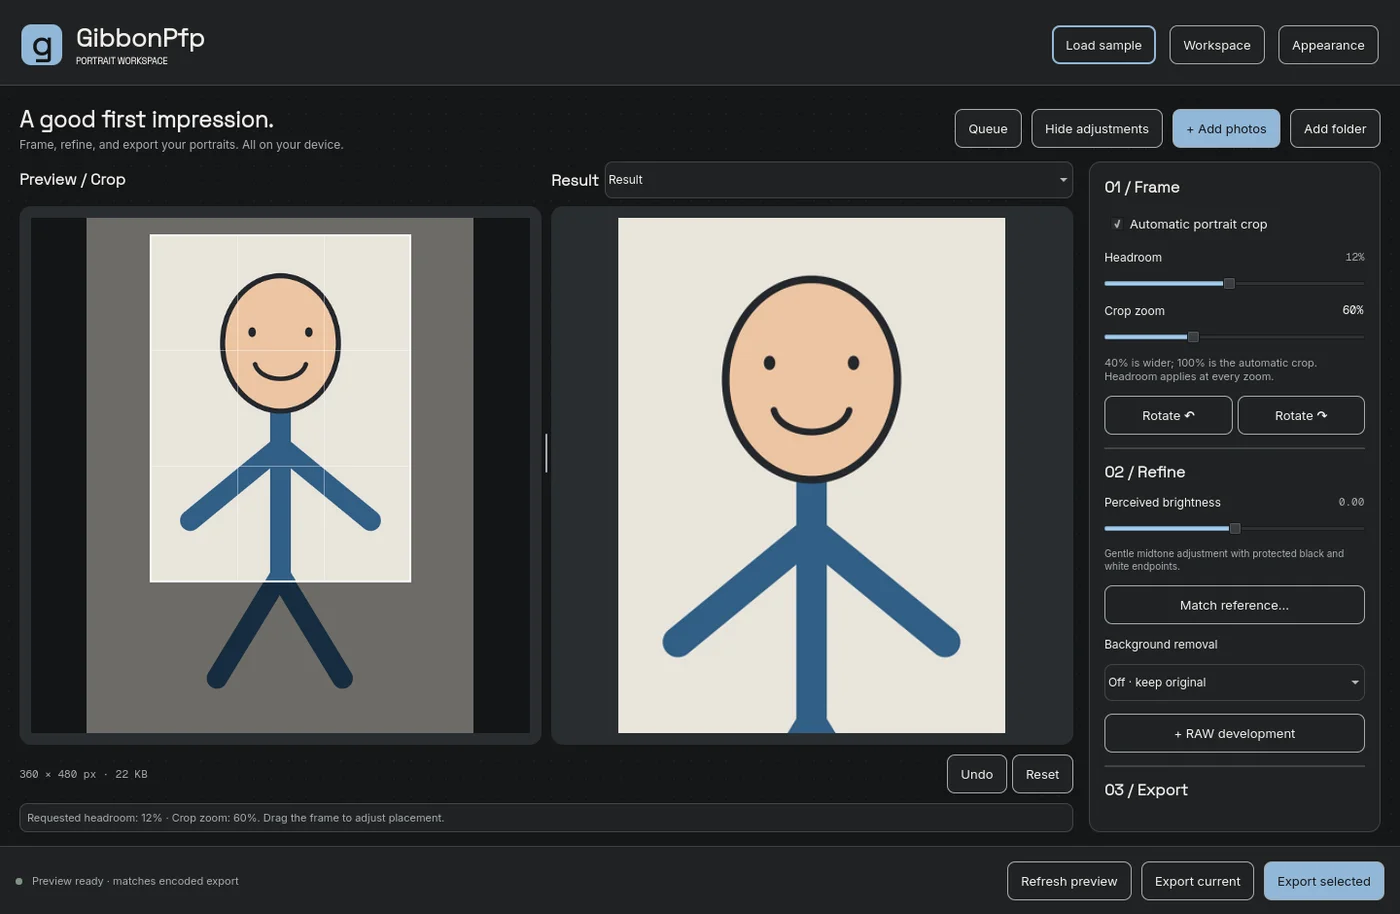Click the Headroom '12%' value
The height and width of the screenshot is (914, 1400).
1355,257
